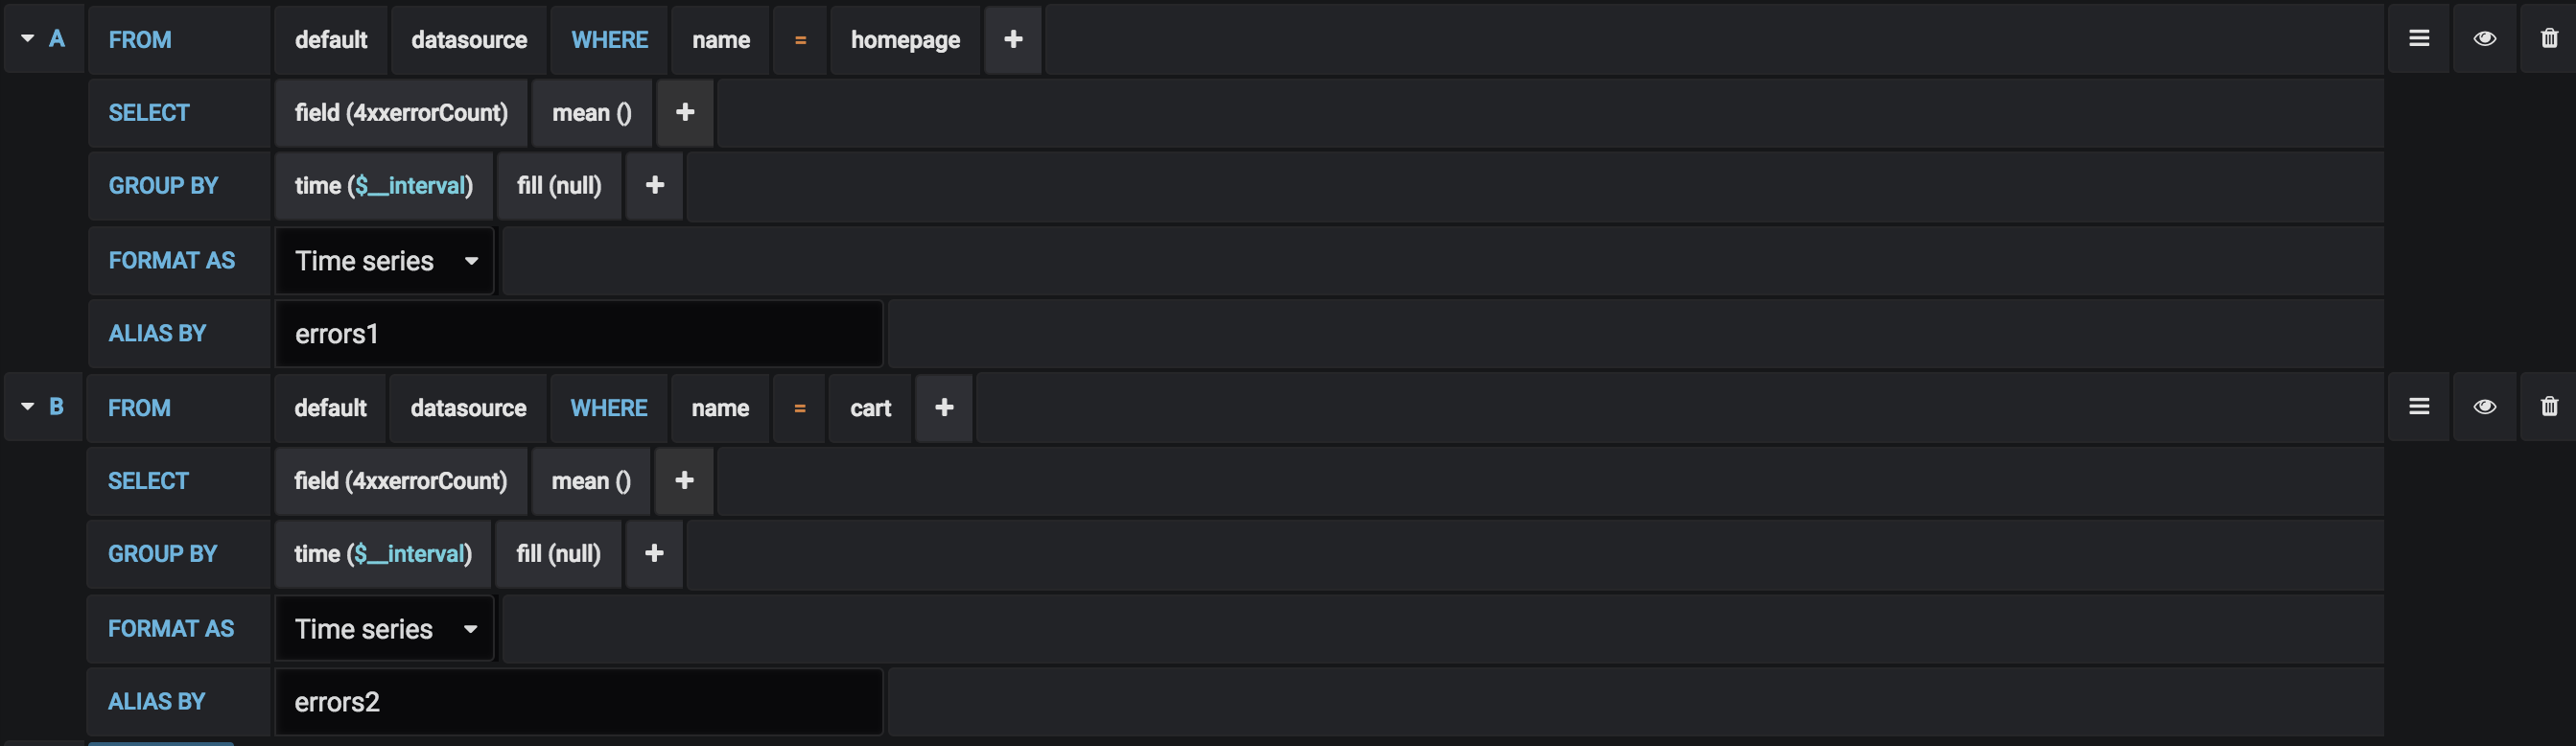Toggle visibility of query A

click(x=2484, y=38)
